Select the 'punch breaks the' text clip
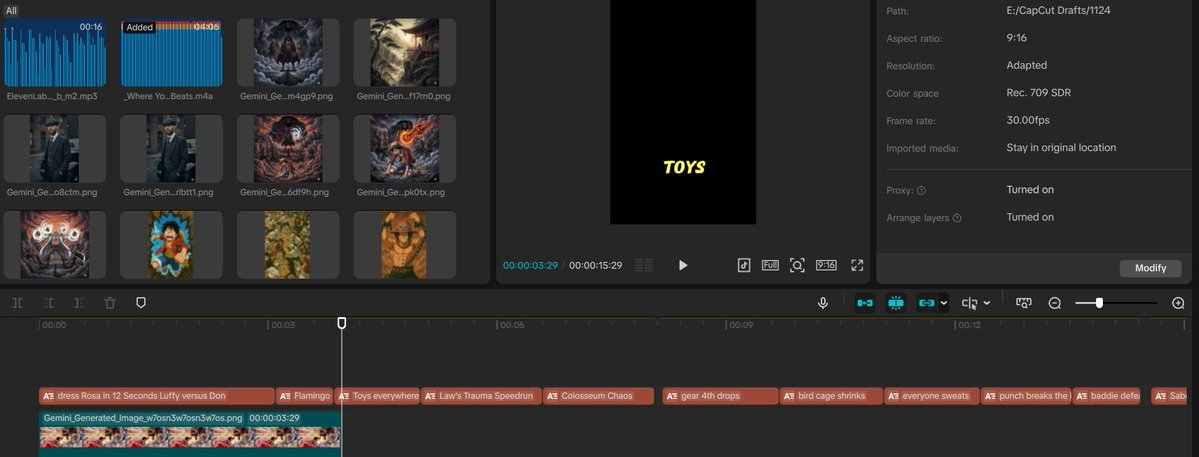The image size is (1199, 457). point(1026,396)
